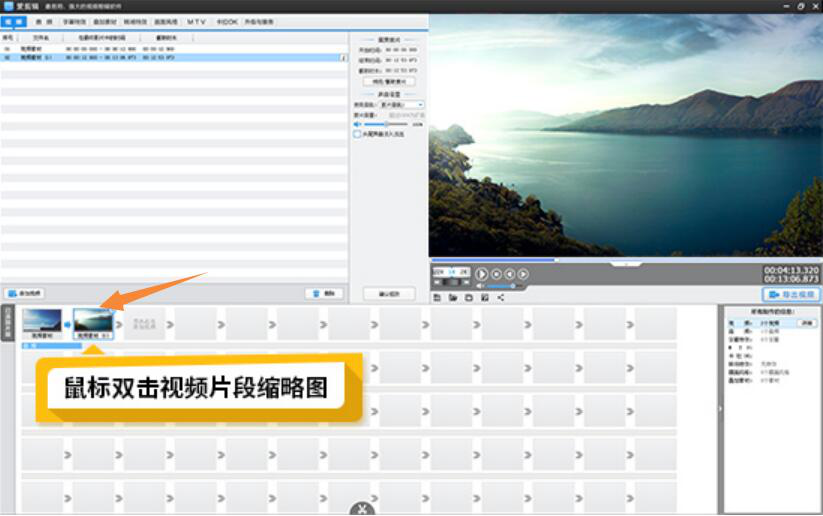The width and height of the screenshot is (823, 516).
Task: Adjust the clip volume slider in the sound settings panel
Action: (x=386, y=124)
